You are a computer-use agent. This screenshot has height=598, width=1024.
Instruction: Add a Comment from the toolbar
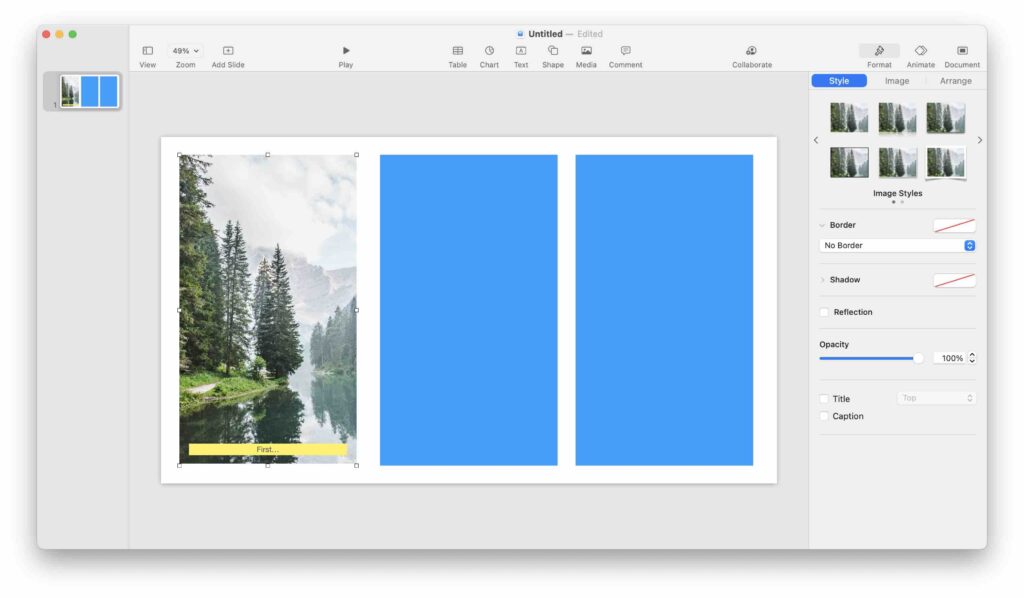pos(625,51)
